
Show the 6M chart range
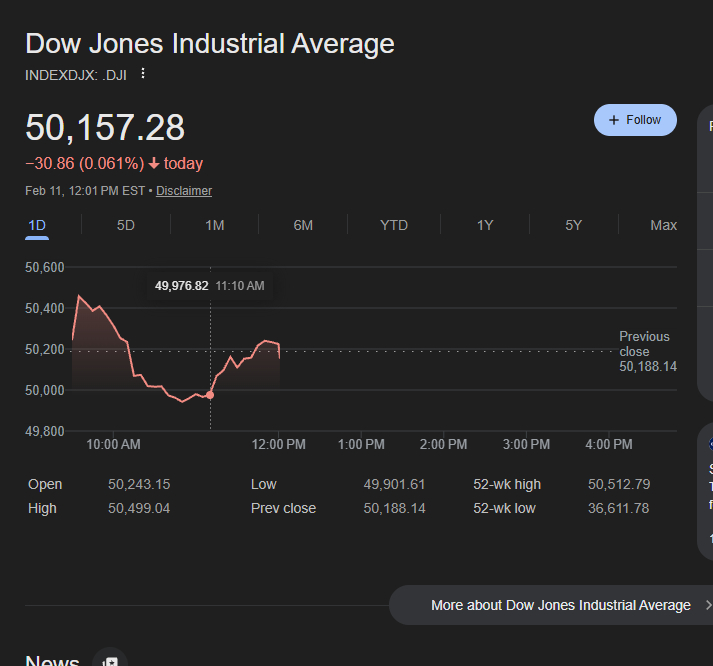click(x=303, y=225)
